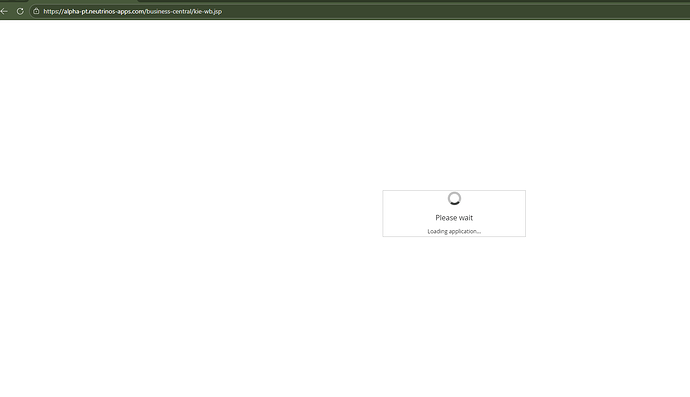Click the word "wait" in the dialog
The width and height of the screenshot is (690, 397).
tap(466, 218)
